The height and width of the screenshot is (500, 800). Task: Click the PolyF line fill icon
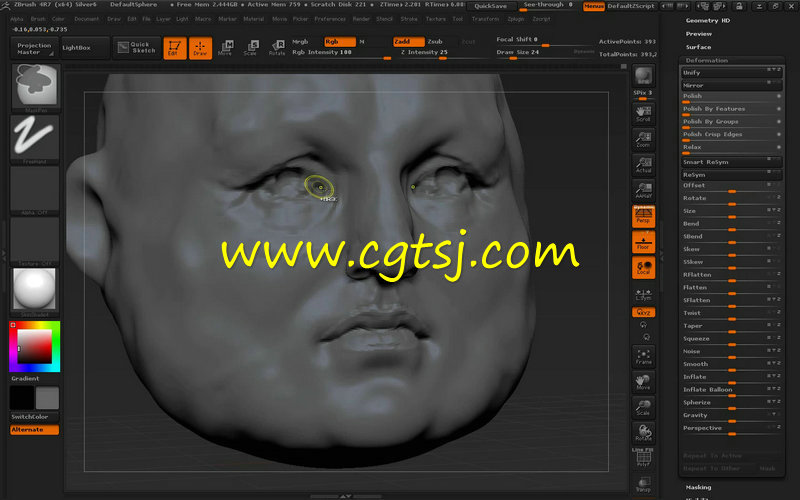click(x=643, y=458)
